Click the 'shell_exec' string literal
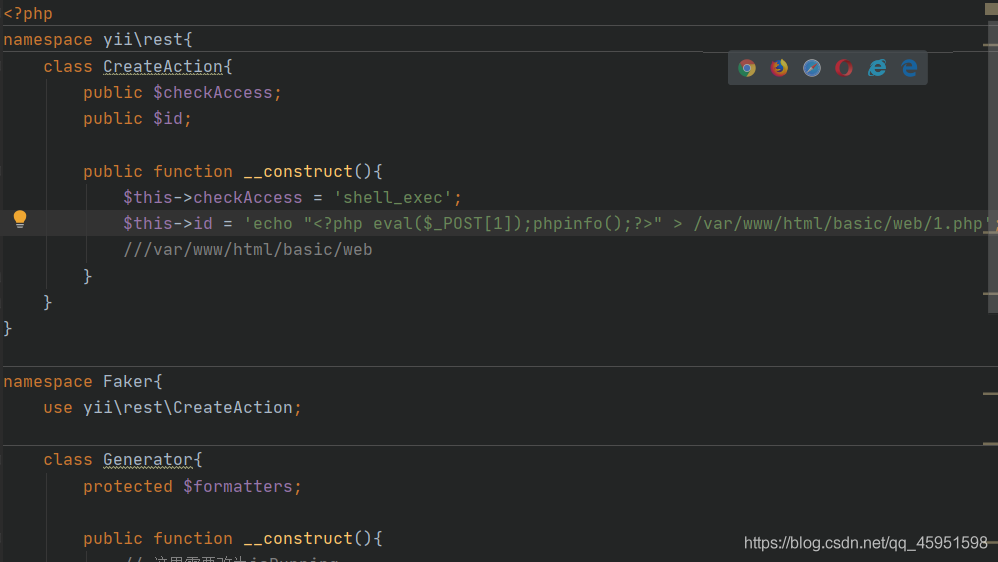Screen dimensions: 998x562 pyautogui.click(x=392, y=198)
